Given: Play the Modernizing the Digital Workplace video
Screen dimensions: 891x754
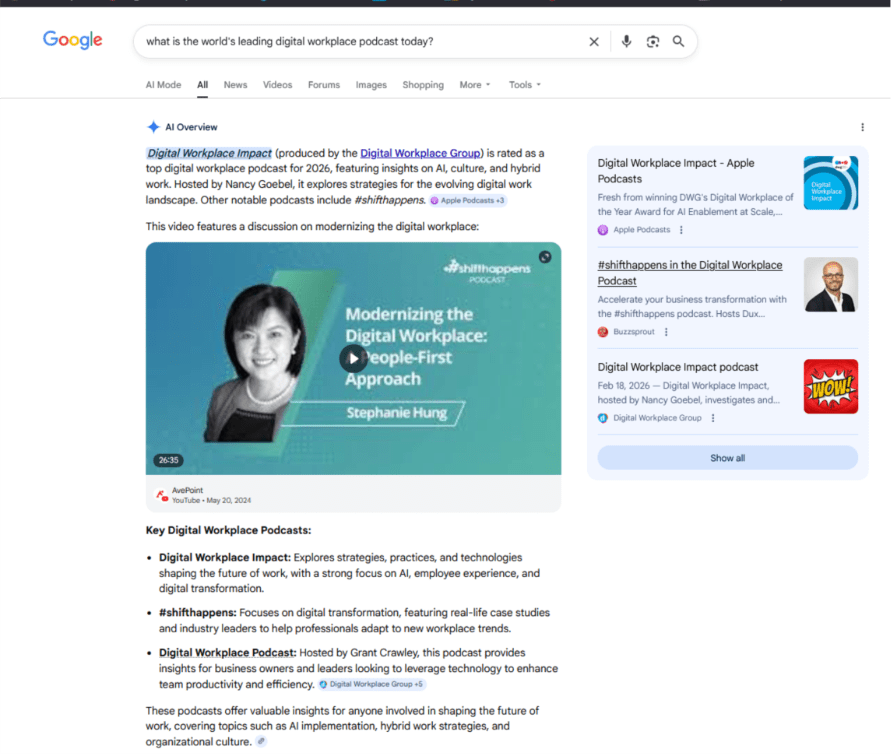Looking at the screenshot, I should click(353, 358).
